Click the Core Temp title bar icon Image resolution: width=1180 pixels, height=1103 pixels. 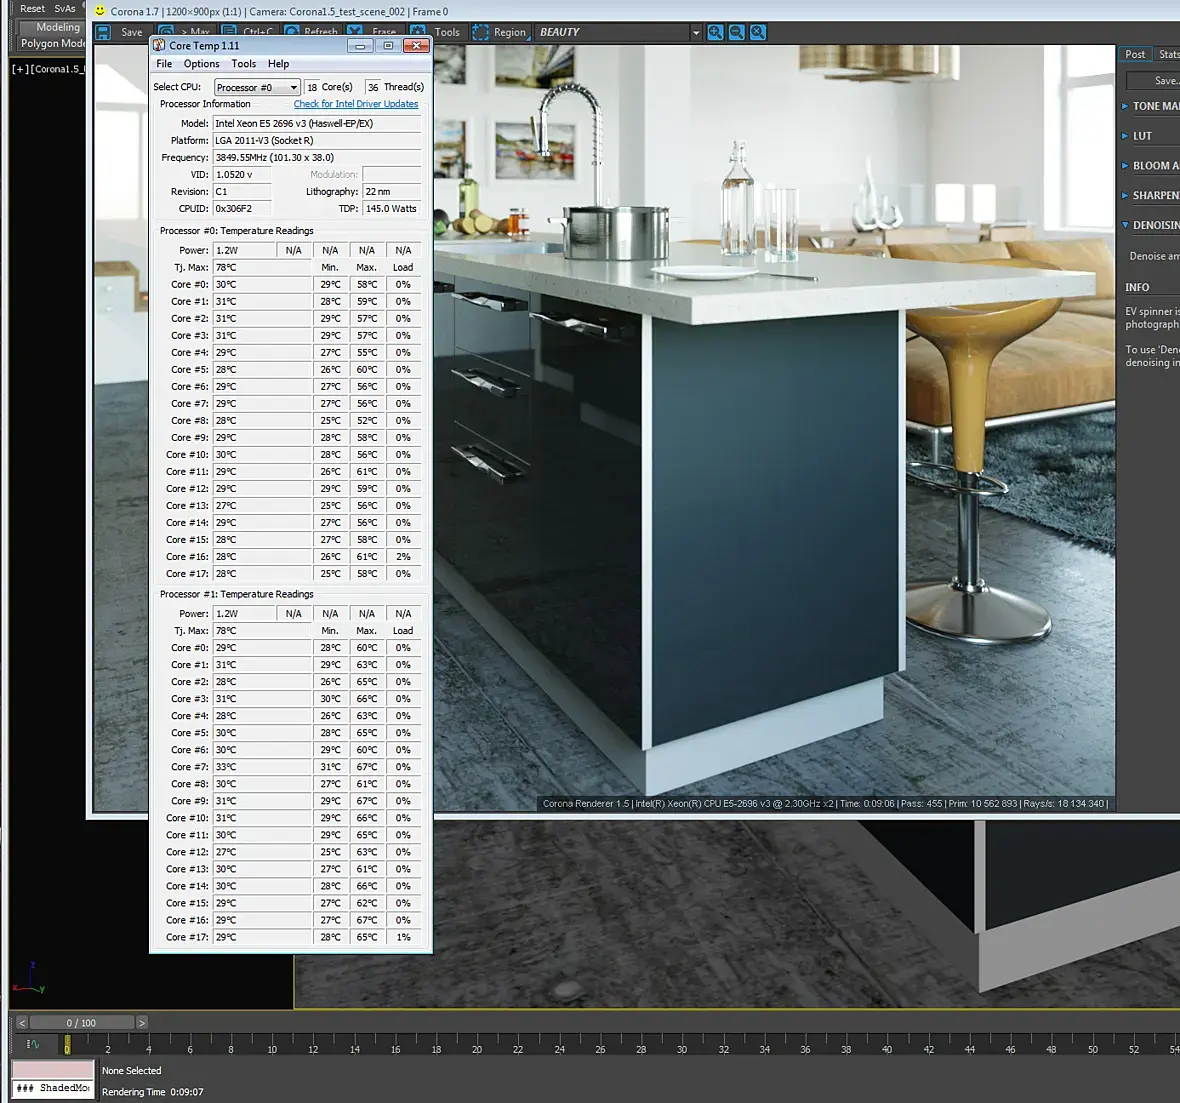(x=159, y=45)
